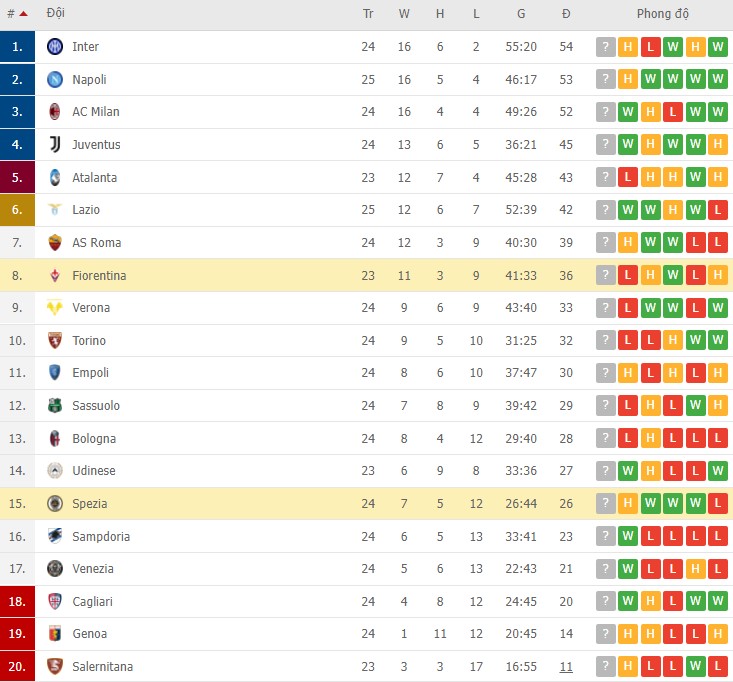The height and width of the screenshot is (682, 733).
Task: Click the Torino crest icon
Action: pyautogui.click(x=55, y=341)
